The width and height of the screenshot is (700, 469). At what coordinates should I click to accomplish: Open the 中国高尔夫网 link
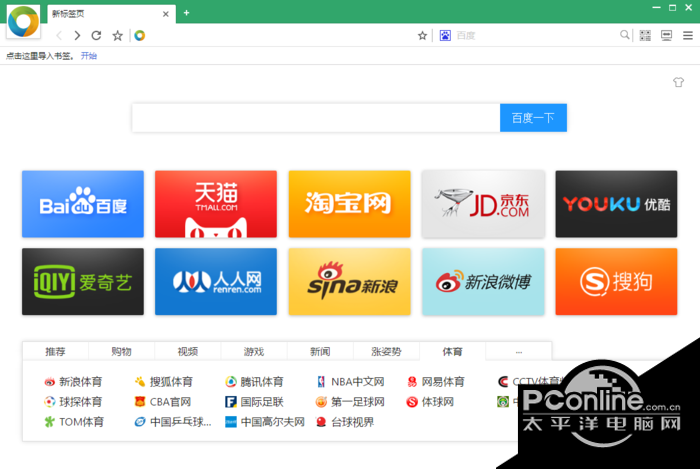pos(265,422)
